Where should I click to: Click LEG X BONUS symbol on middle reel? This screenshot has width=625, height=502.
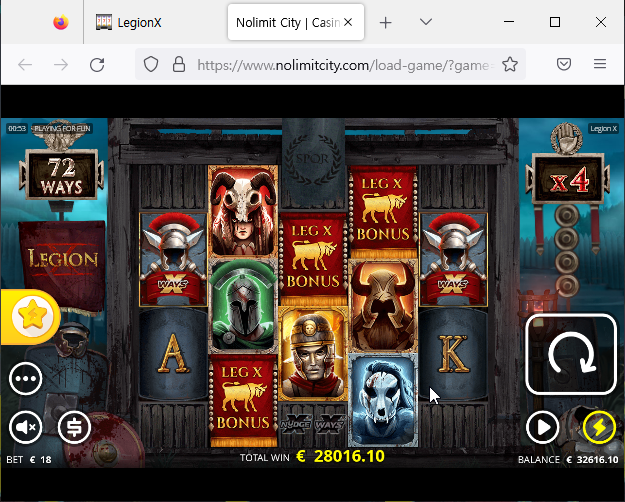click(x=313, y=259)
